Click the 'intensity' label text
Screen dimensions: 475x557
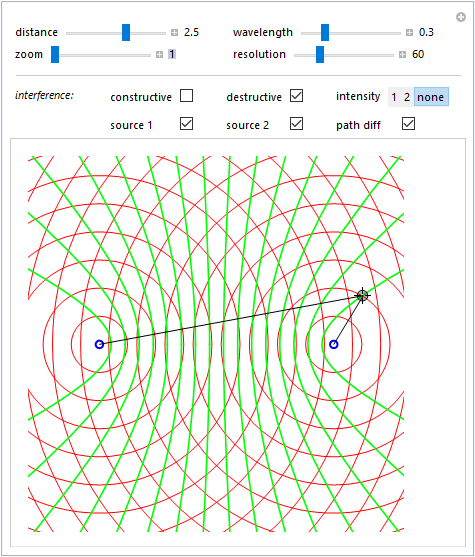(x=358, y=96)
